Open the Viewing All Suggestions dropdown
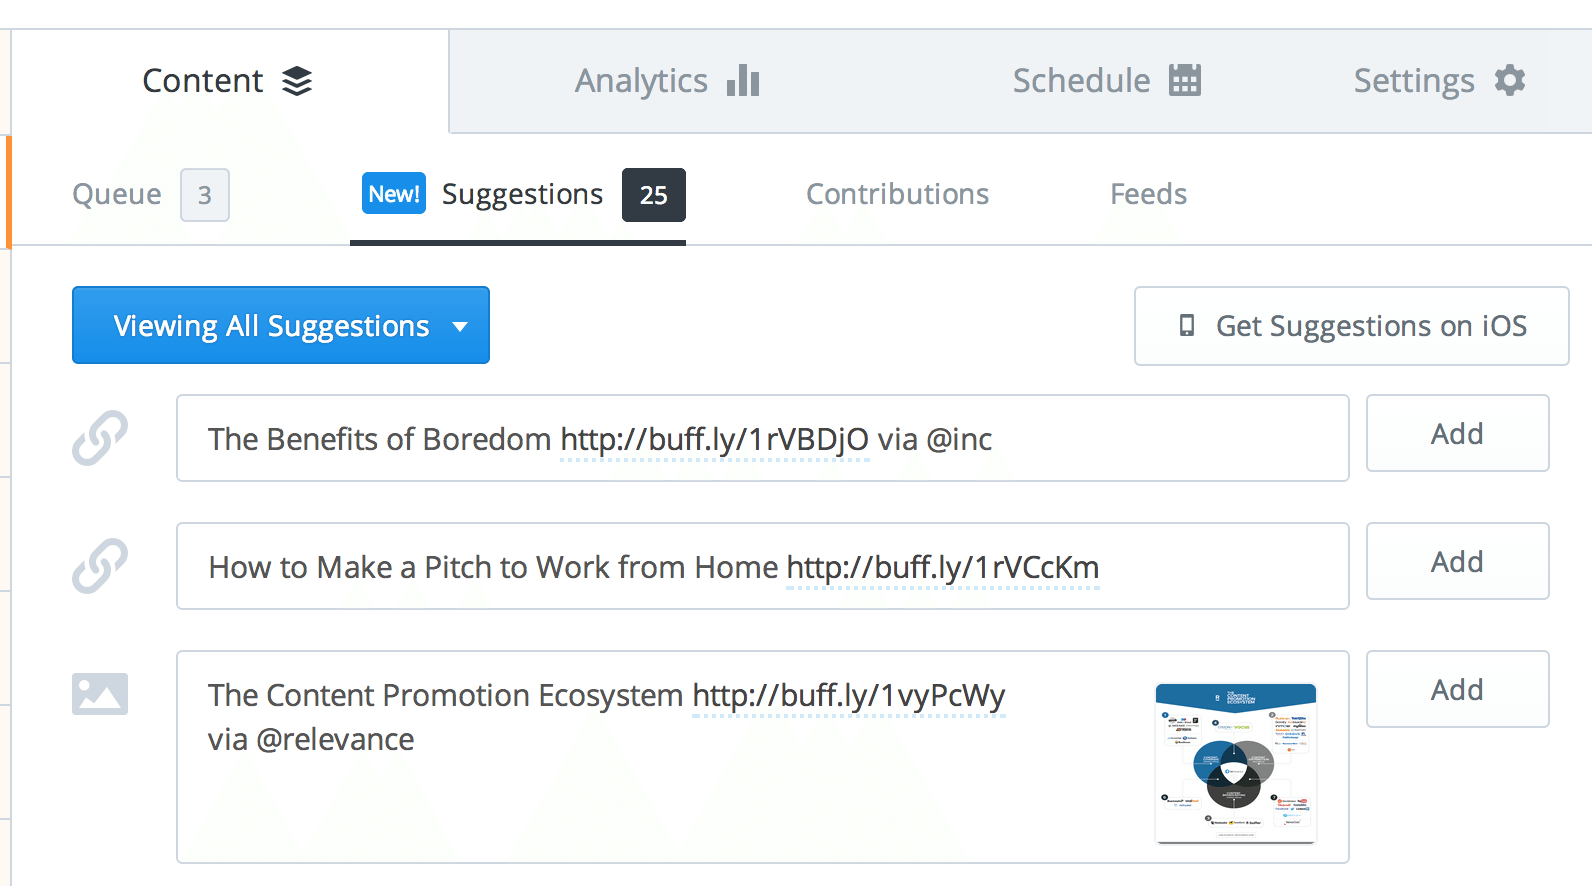The height and width of the screenshot is (886, 1592). (280, 325)
